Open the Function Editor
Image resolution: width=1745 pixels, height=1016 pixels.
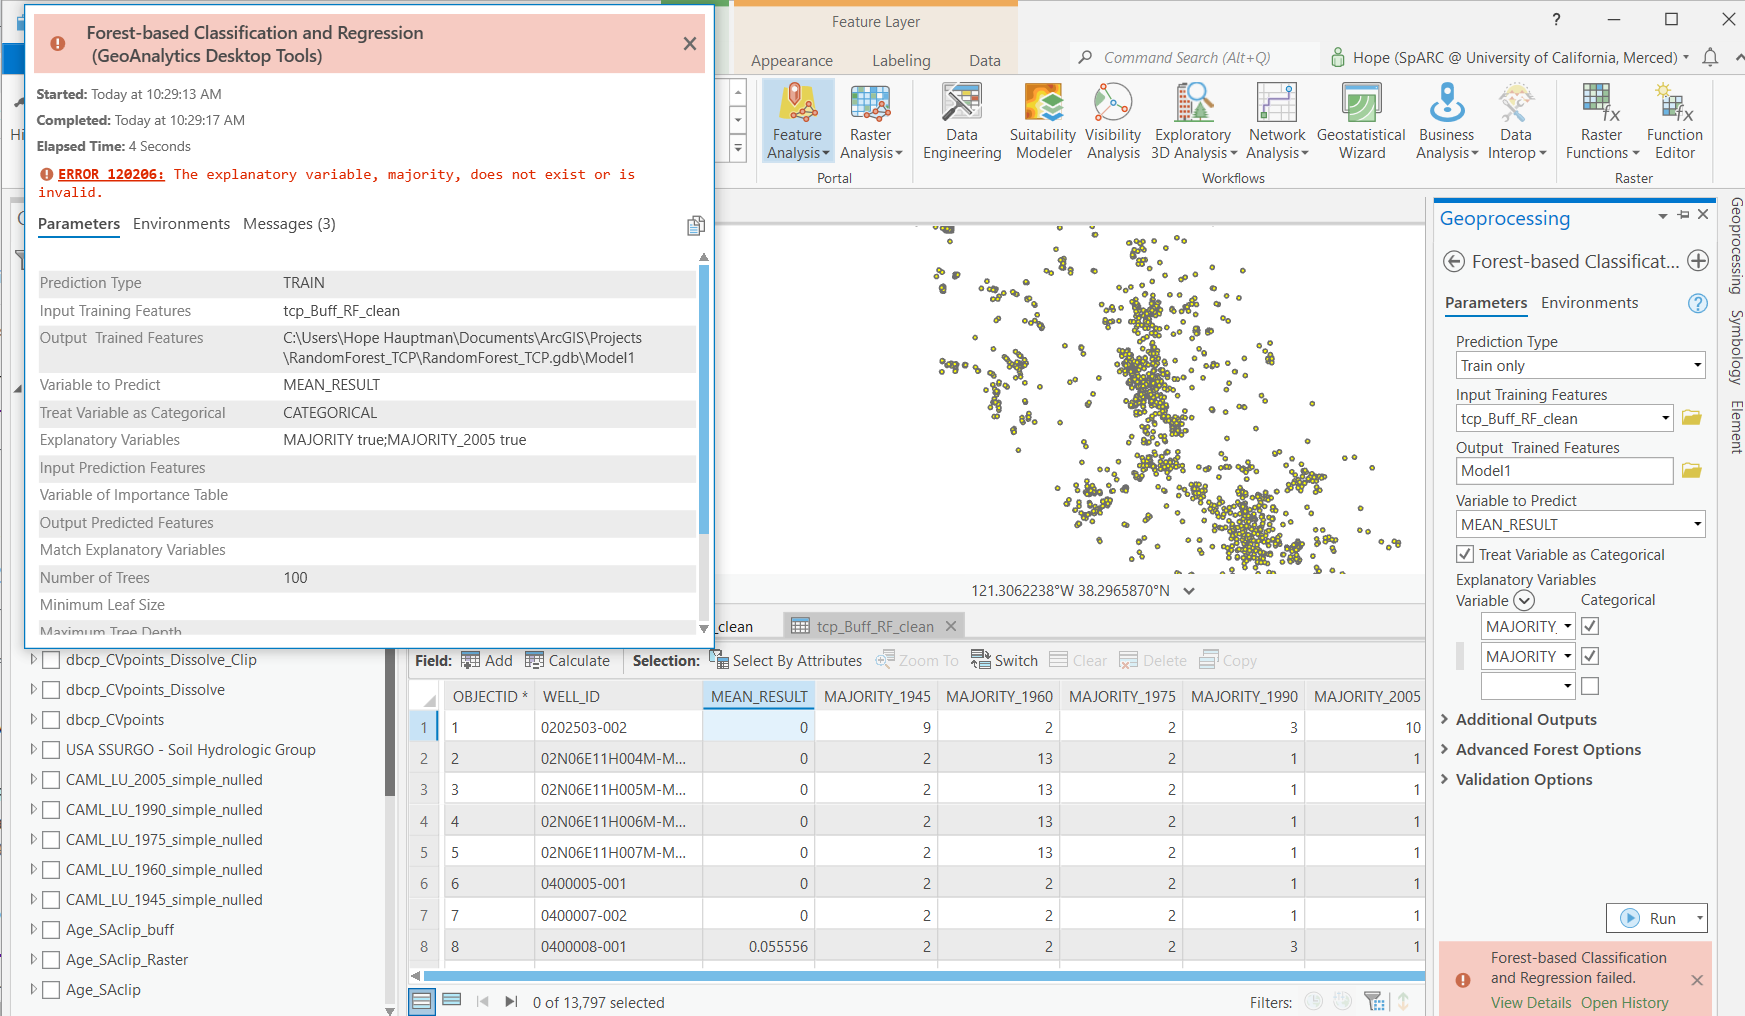pos(1674,122)
